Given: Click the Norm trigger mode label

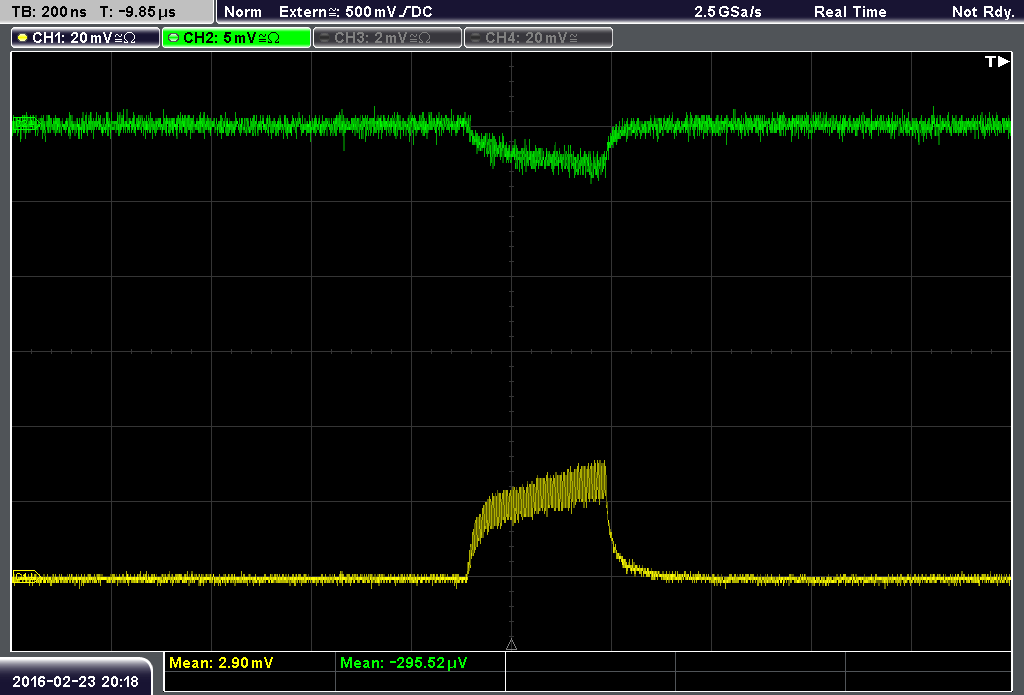Looking at the screenshot, I should tap(243, 12).
